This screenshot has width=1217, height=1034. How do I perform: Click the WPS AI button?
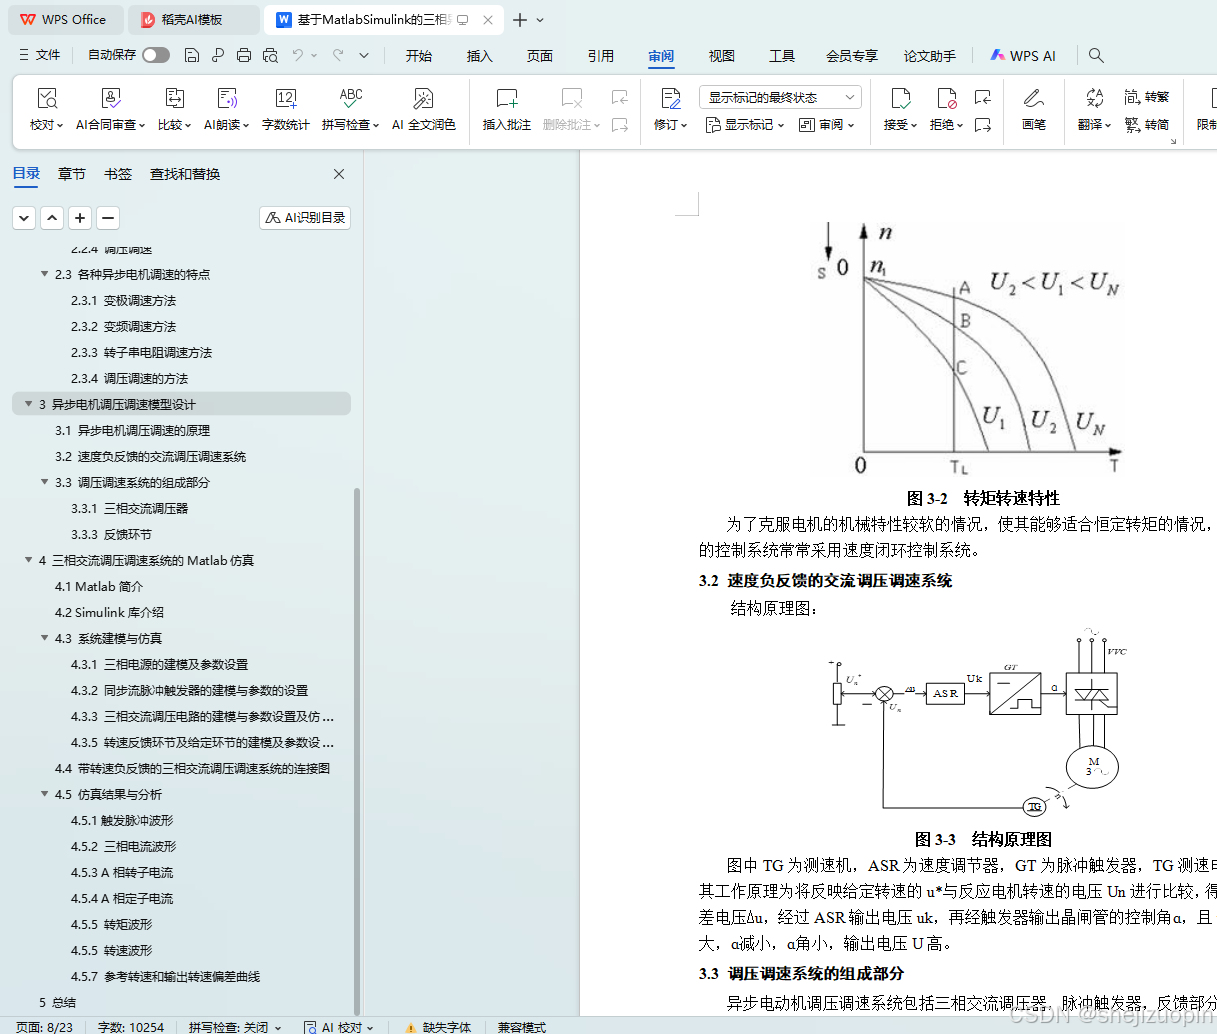(x=1023, y=56)
